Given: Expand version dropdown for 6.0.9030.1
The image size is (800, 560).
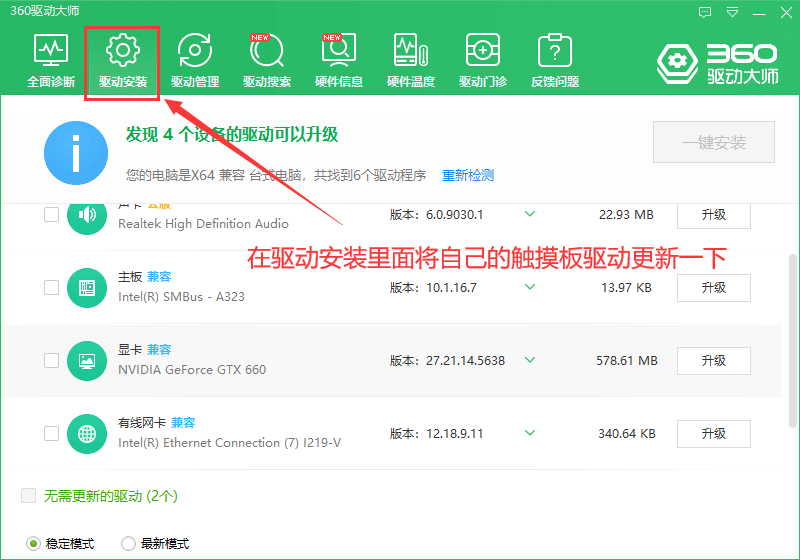Looking at the screenshot, I should tap(530, 214).
